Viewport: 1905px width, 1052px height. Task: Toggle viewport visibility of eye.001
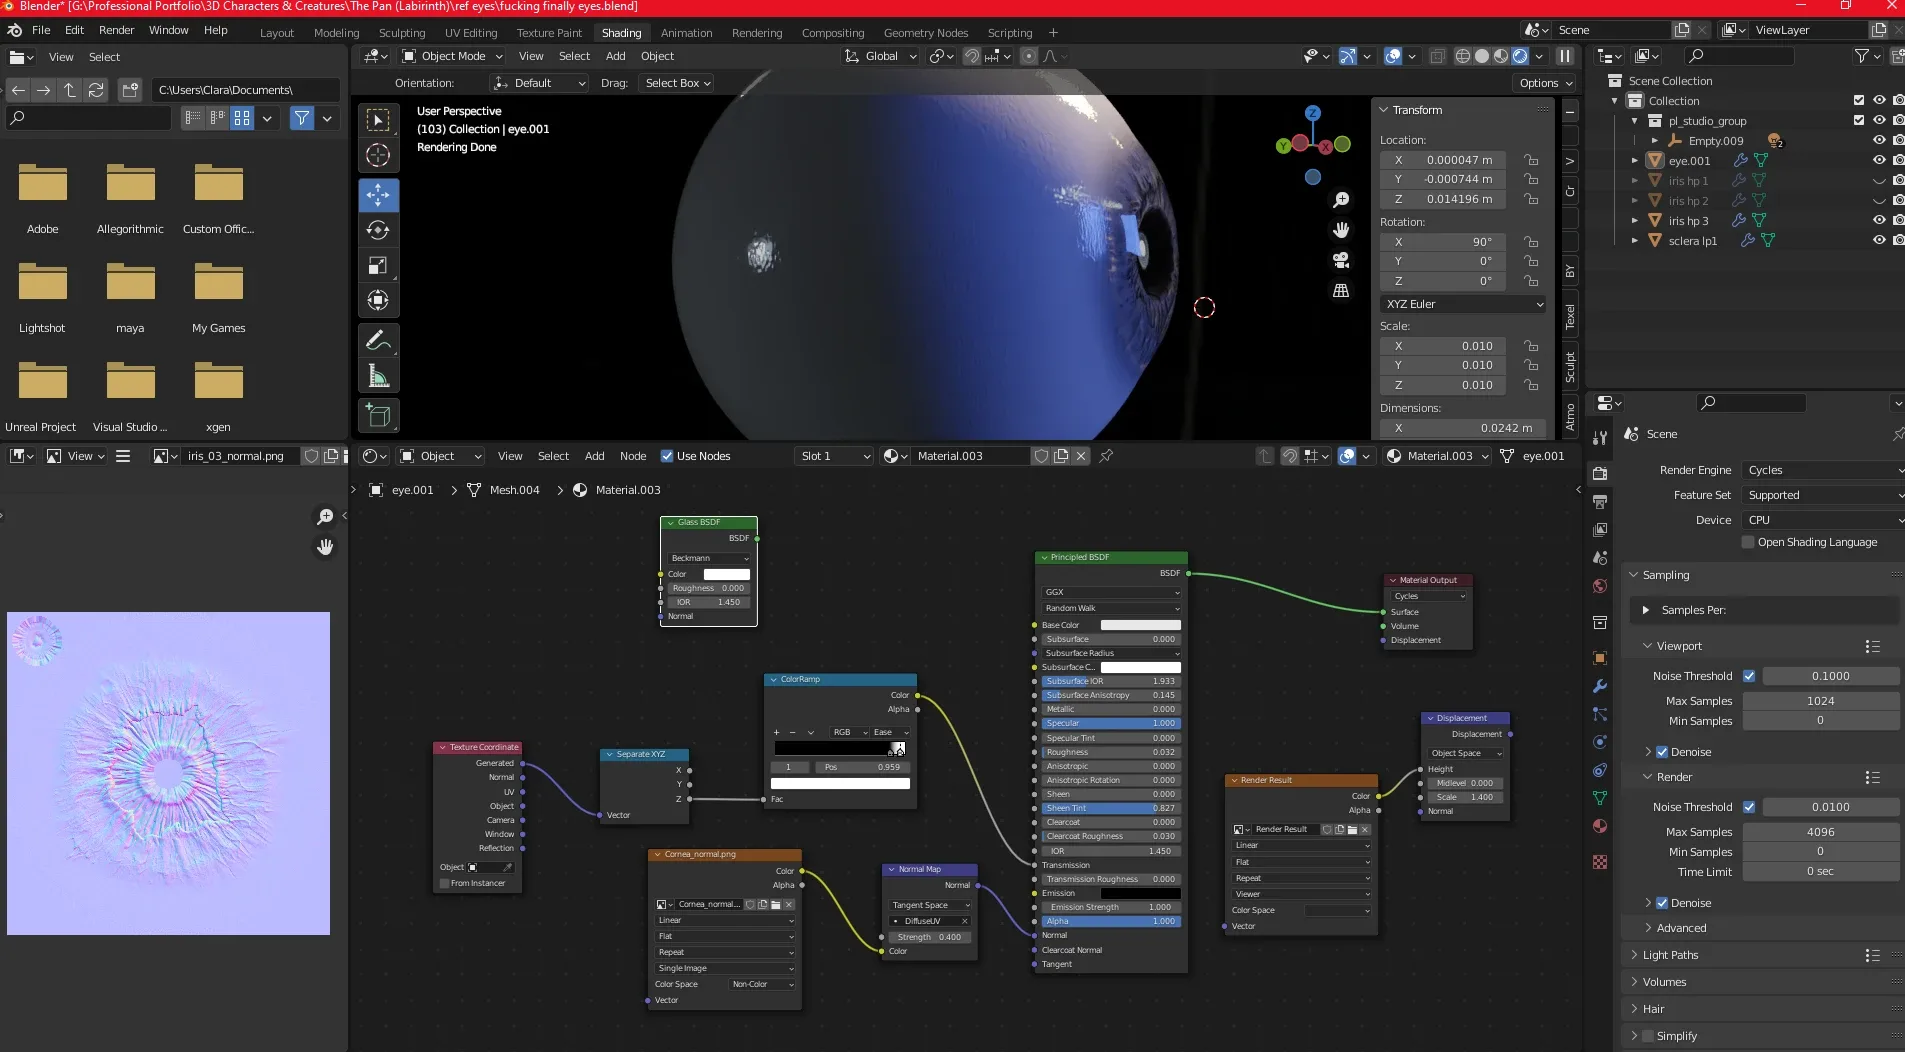(x=1879, y=160)
